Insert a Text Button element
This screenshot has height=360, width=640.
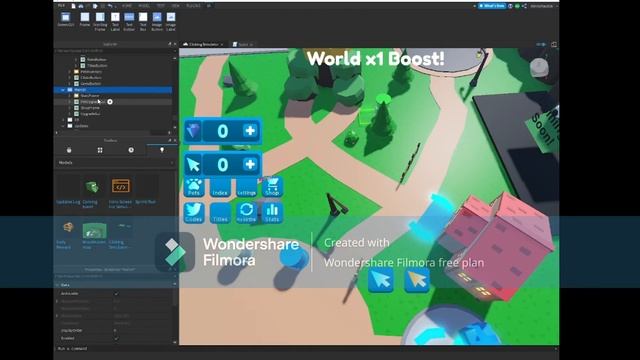pos(129,21)
